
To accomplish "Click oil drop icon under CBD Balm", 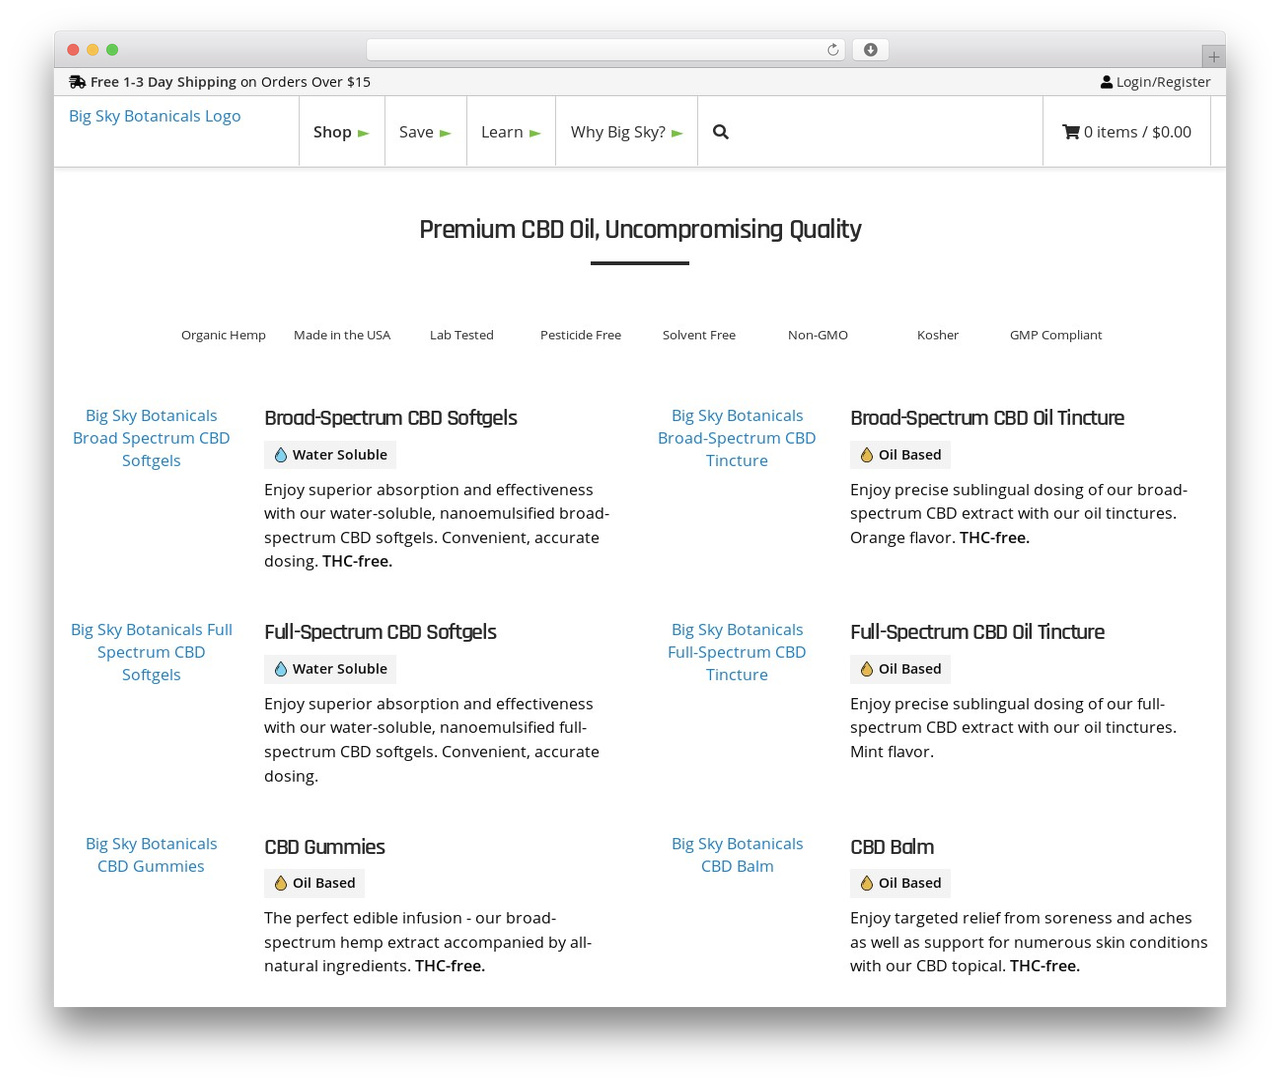I will [867, 883].
